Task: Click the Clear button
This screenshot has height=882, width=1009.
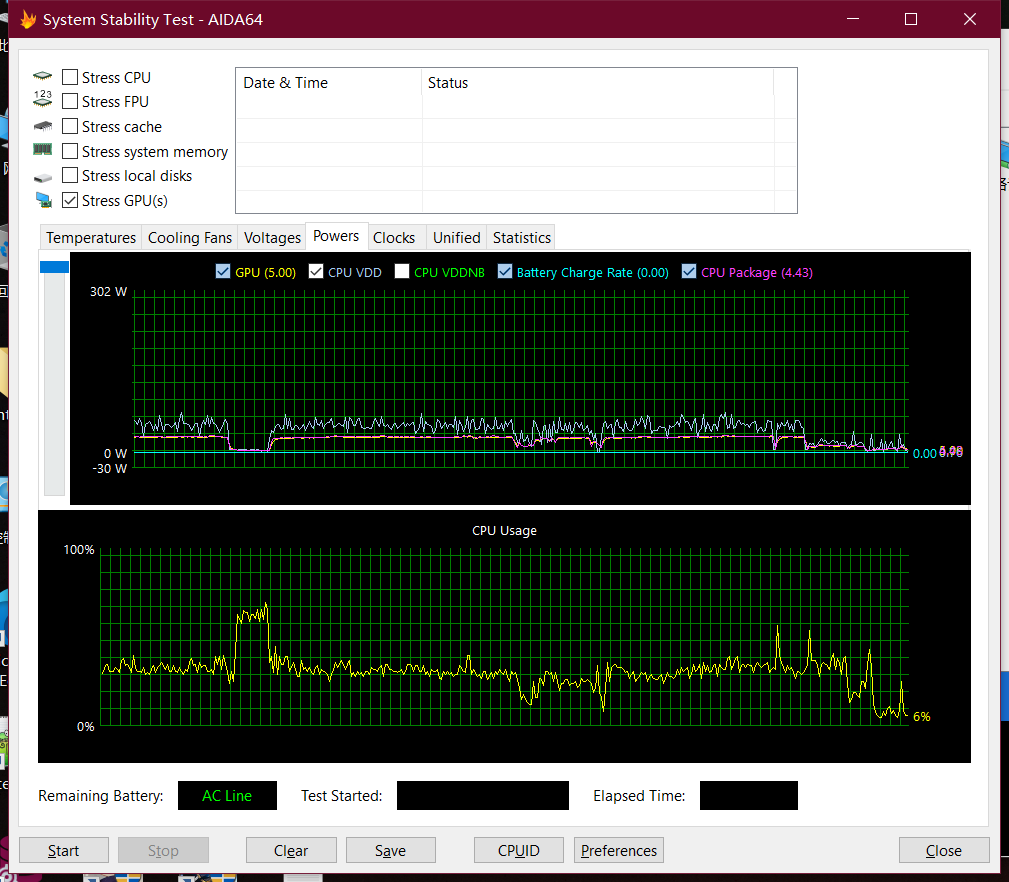Action: (291, 850)
